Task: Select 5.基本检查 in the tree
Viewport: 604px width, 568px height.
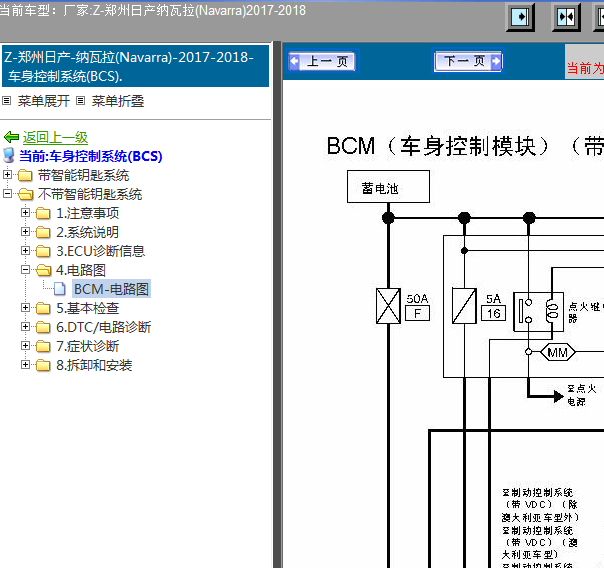Action: pos(87,308)
